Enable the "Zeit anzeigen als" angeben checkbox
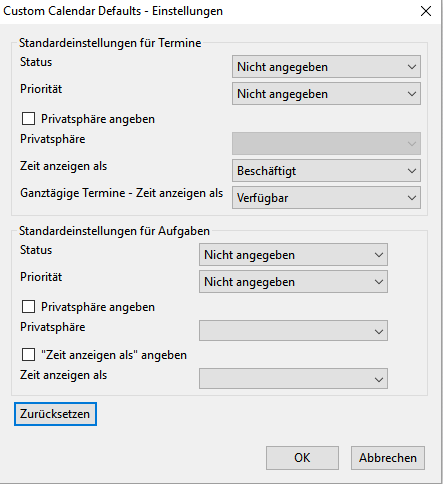Viewport: 443px width, 484px height. [x=28, y=355]
